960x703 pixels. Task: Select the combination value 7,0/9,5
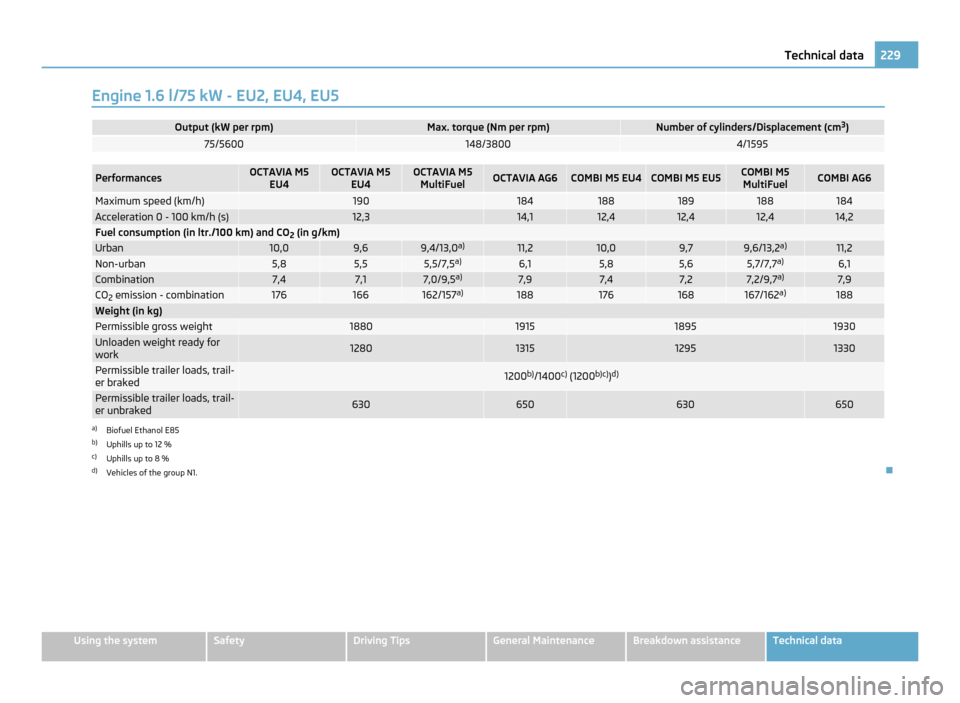click(442, 279)
